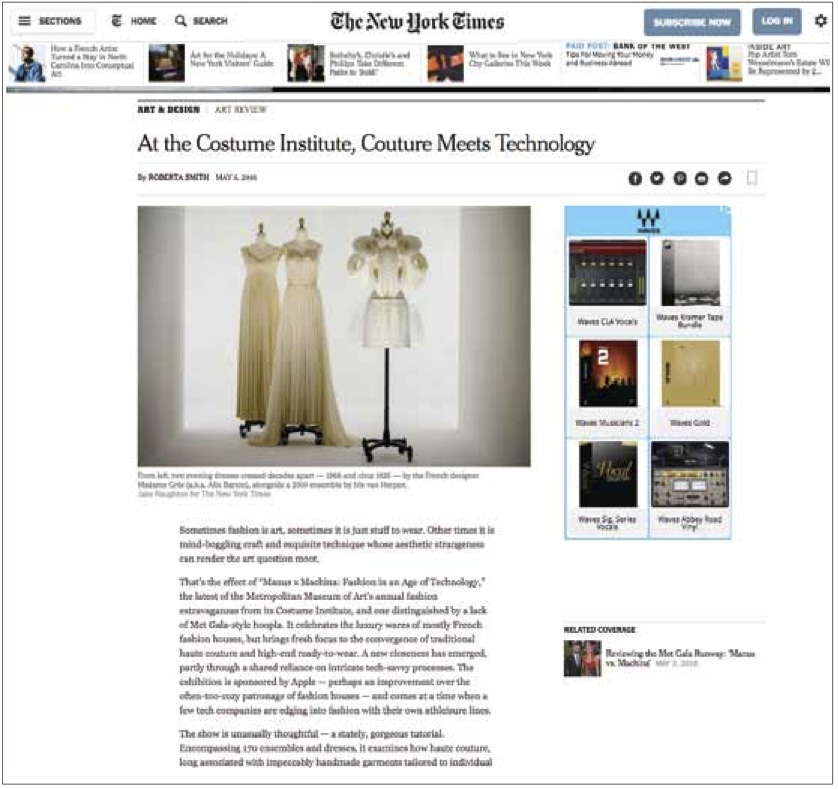
Task: Click the main dresses photo
Action: 334,336
